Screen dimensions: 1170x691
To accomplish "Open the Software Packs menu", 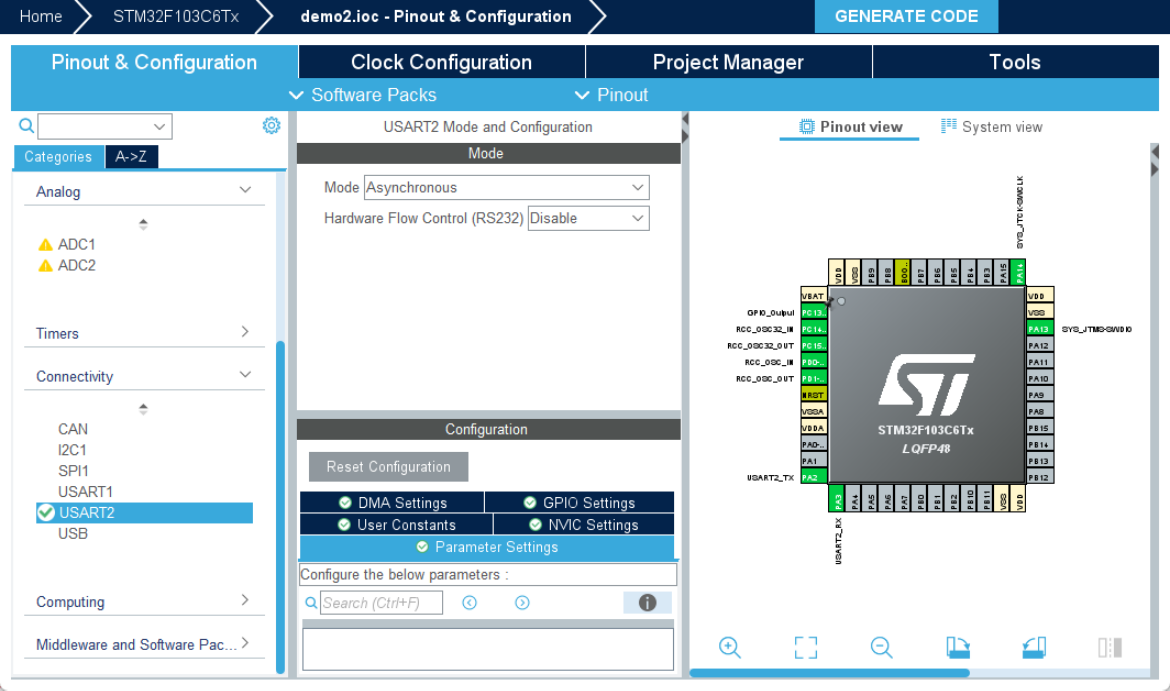I will (x=363, y=95).
